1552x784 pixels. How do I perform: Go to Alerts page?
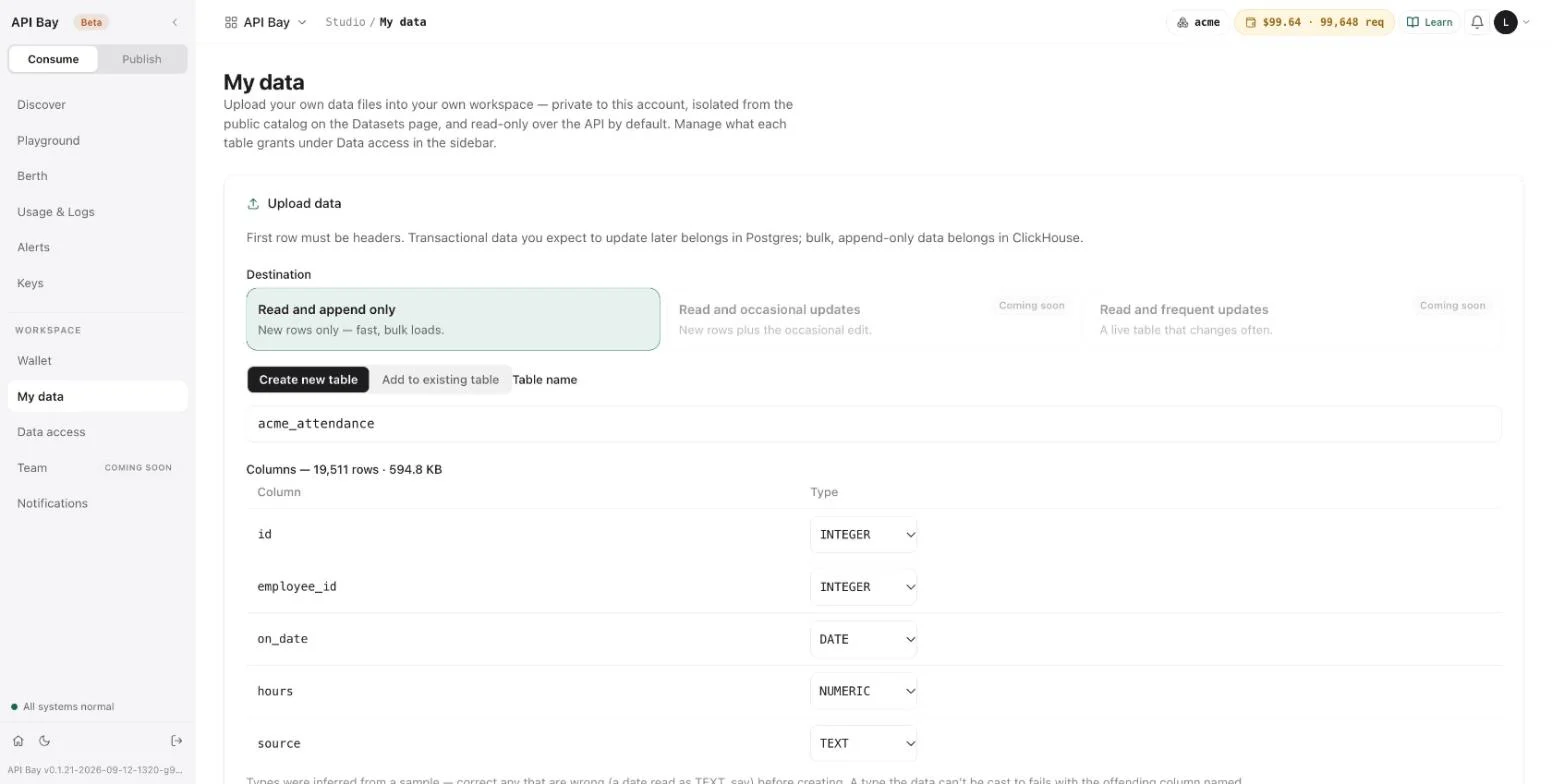tap(97, 247)
